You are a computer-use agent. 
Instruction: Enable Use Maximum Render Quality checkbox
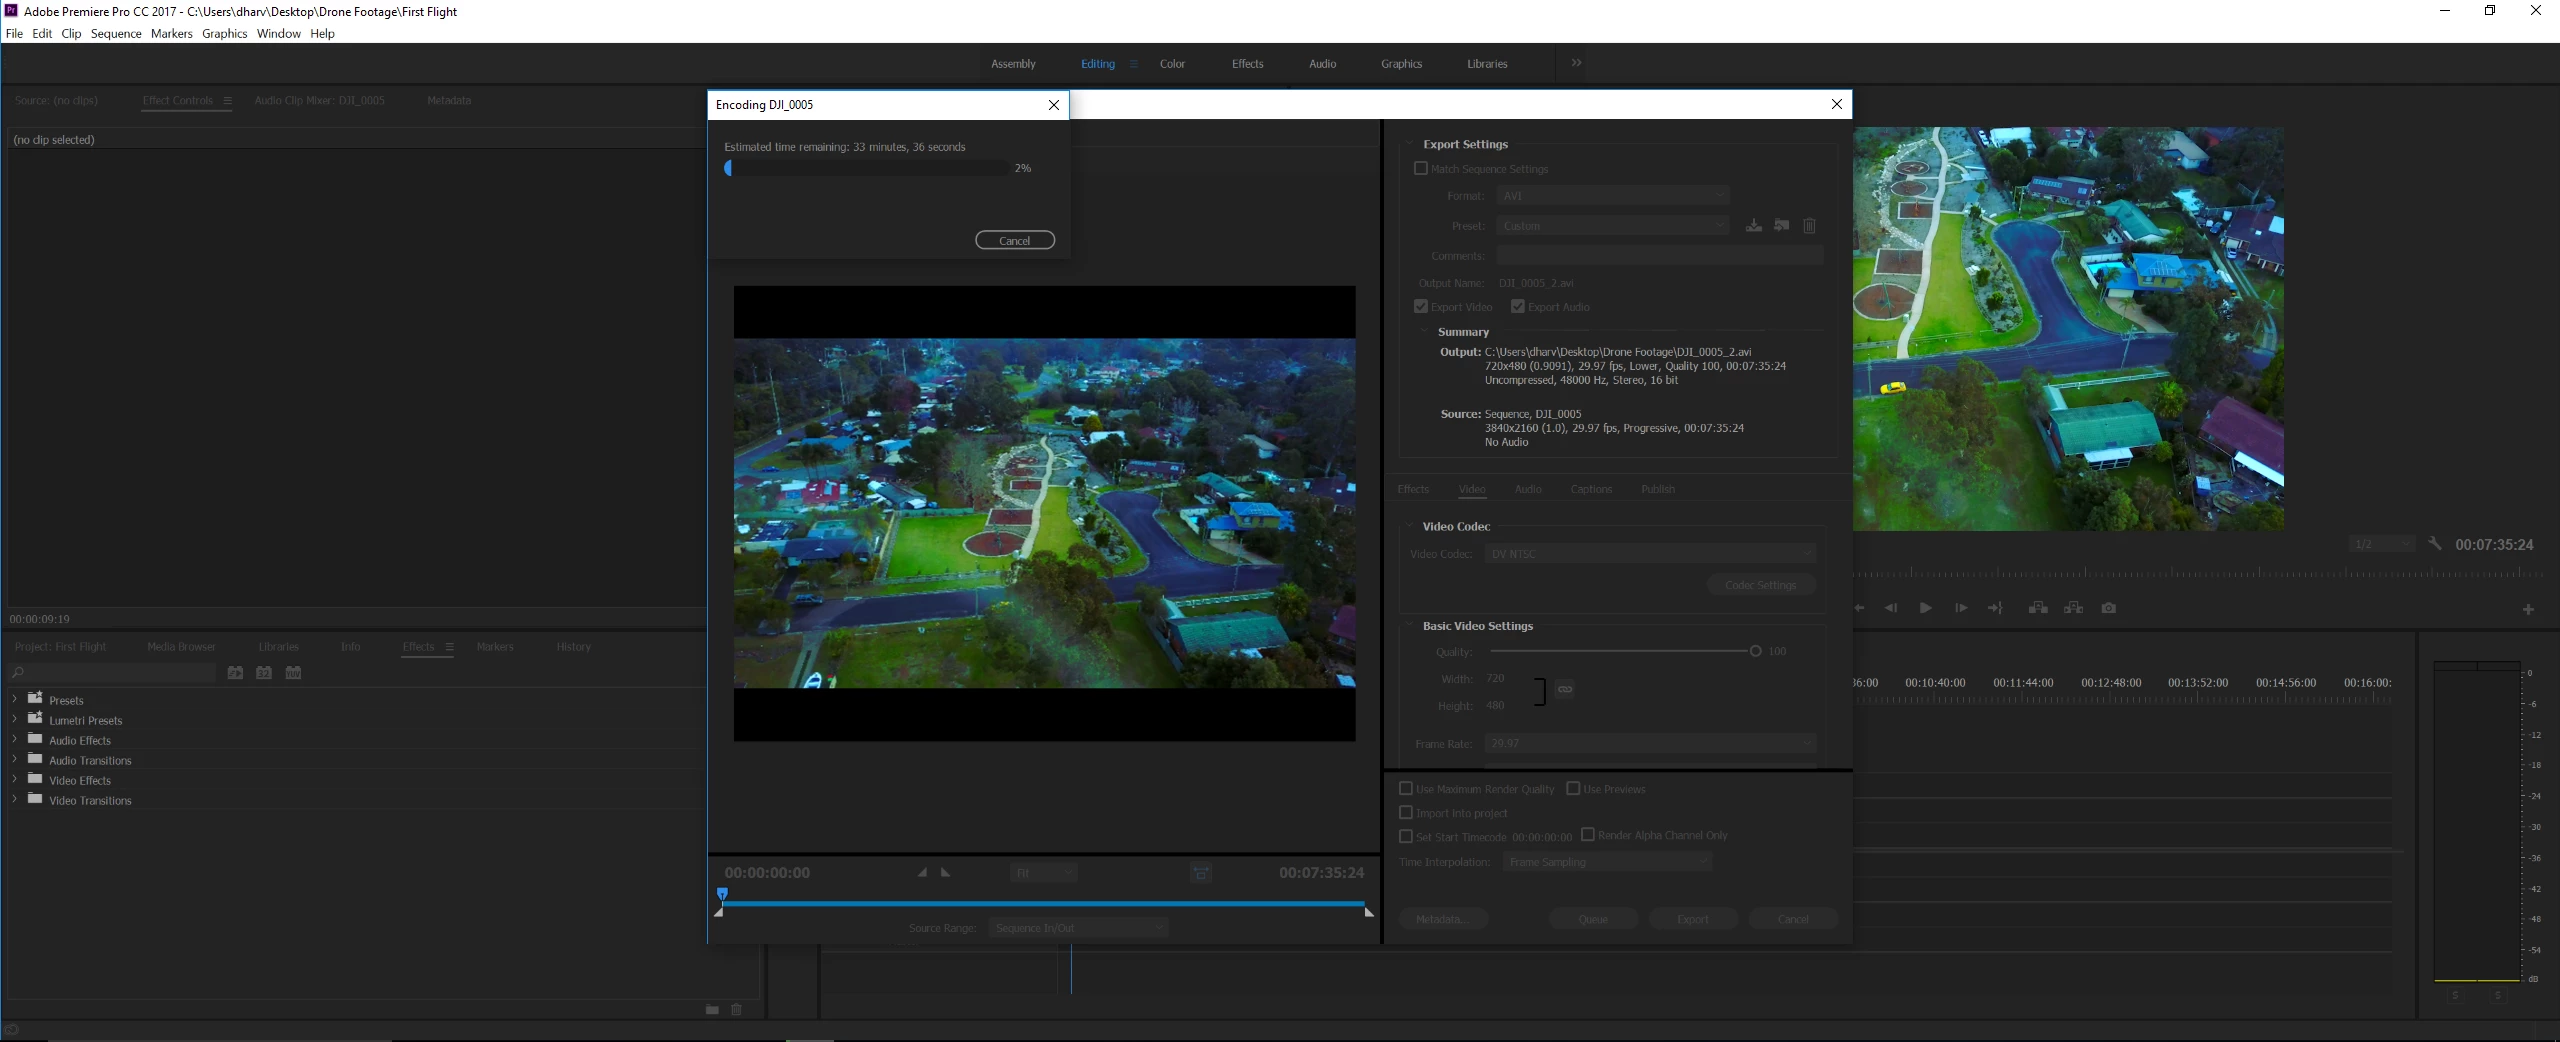click(1405, 789)
